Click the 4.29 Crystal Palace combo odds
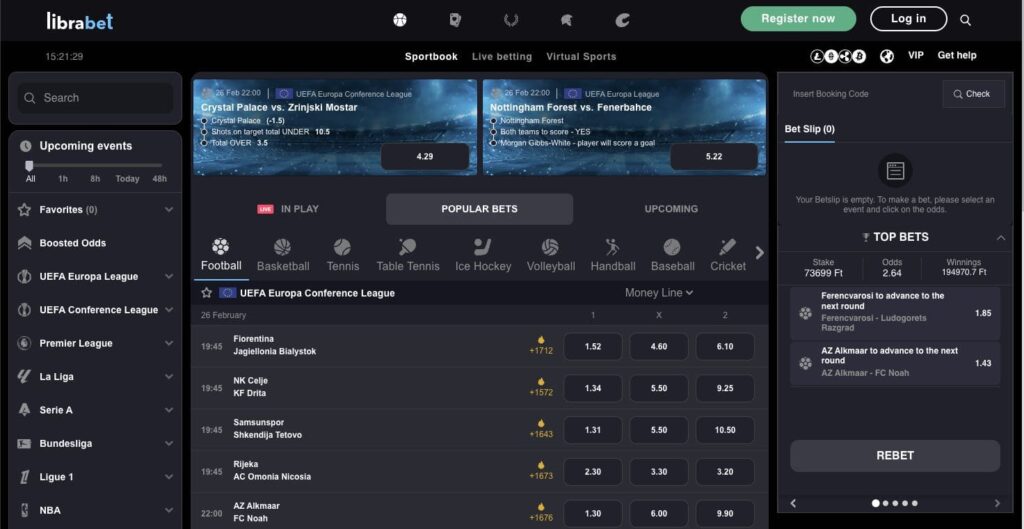The height and width of the screenshot is (529, 1024). 424,157
